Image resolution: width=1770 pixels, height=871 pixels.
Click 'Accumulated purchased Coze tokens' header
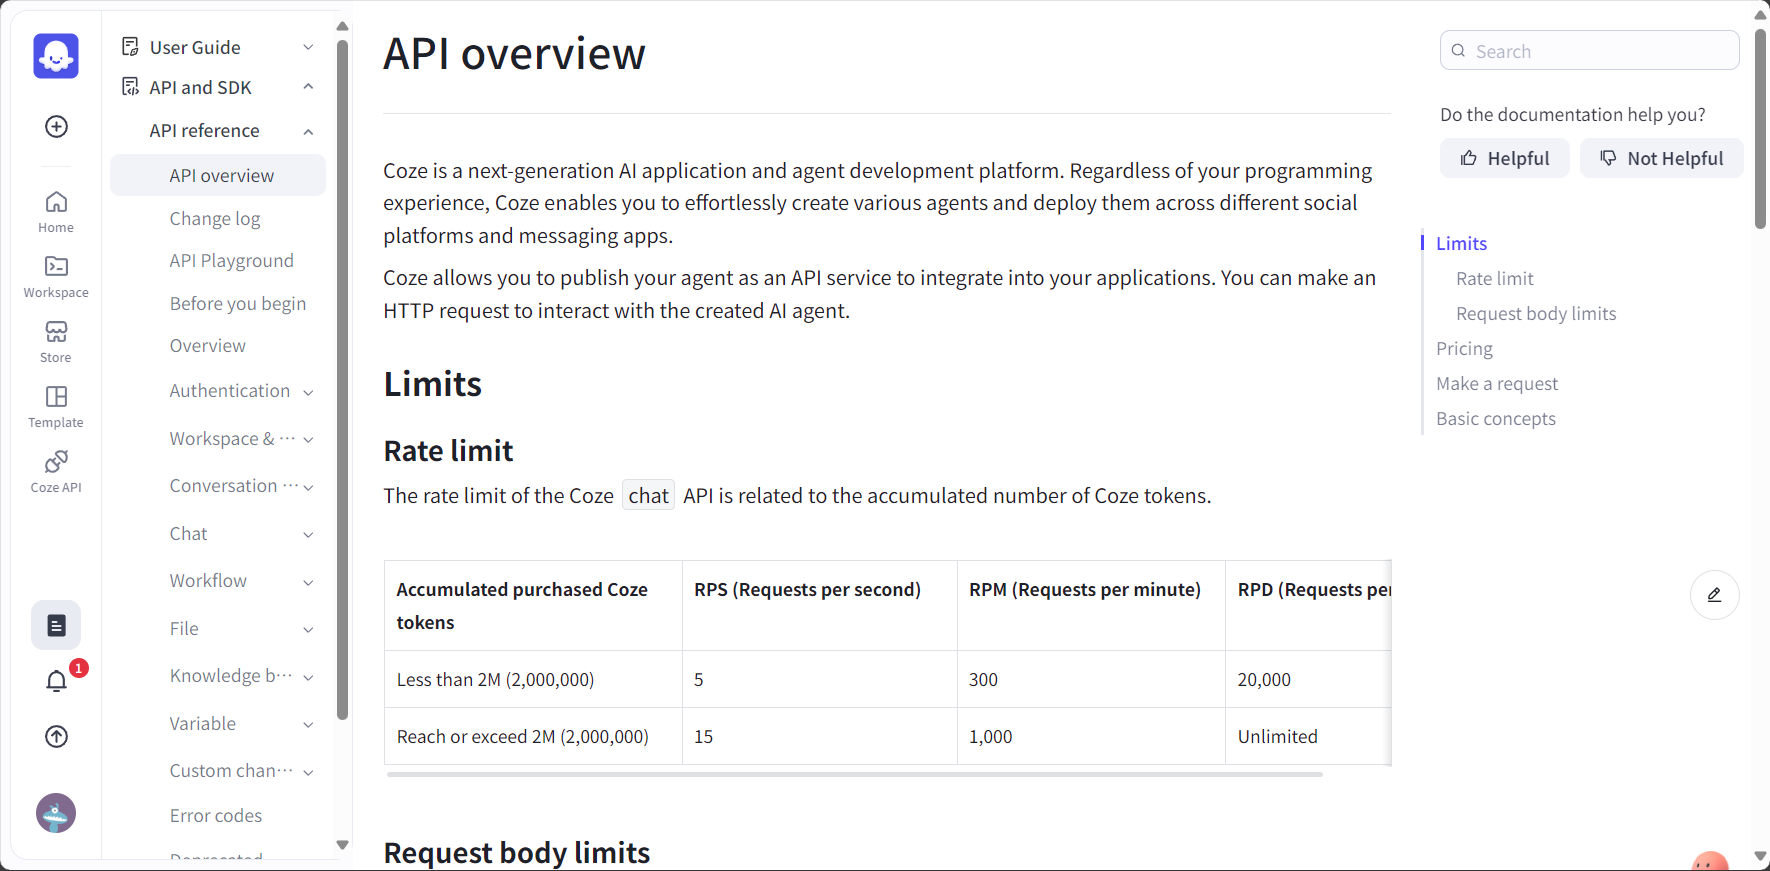pos(533,605)
